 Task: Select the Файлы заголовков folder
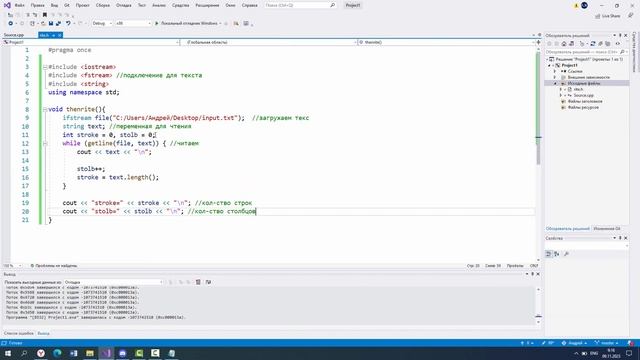coord(584,101)
